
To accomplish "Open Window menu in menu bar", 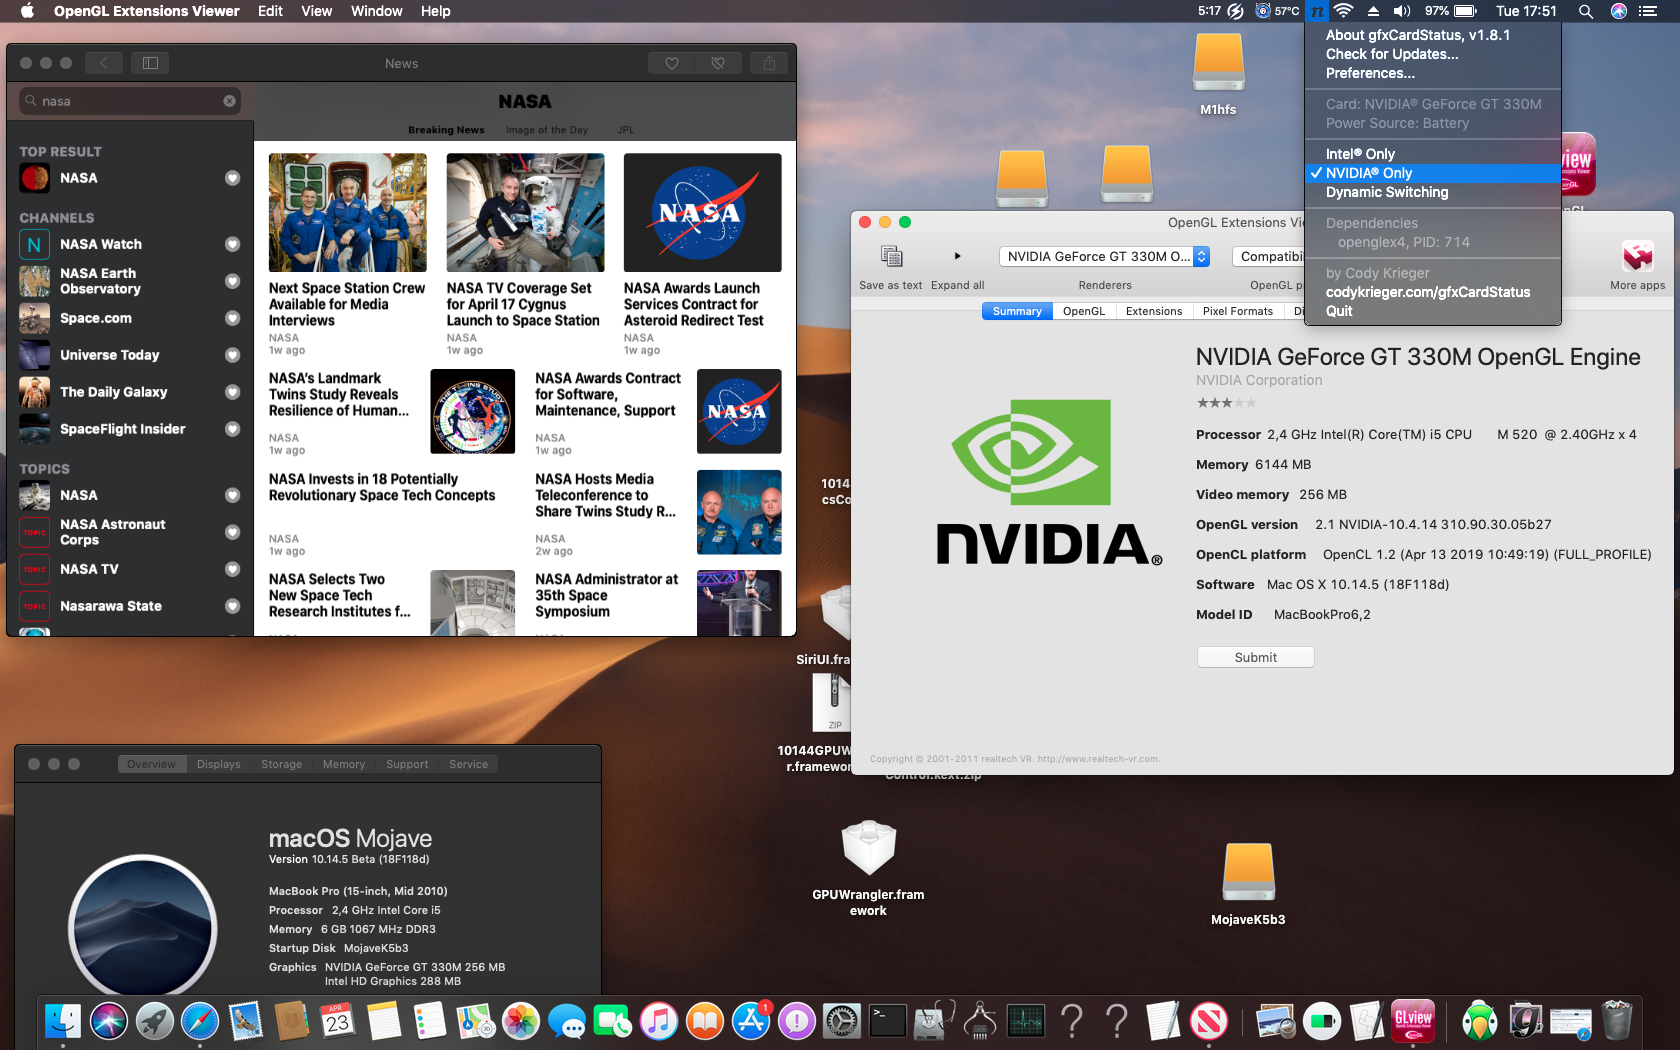I will pyautogui.click(x=376, y=11).
